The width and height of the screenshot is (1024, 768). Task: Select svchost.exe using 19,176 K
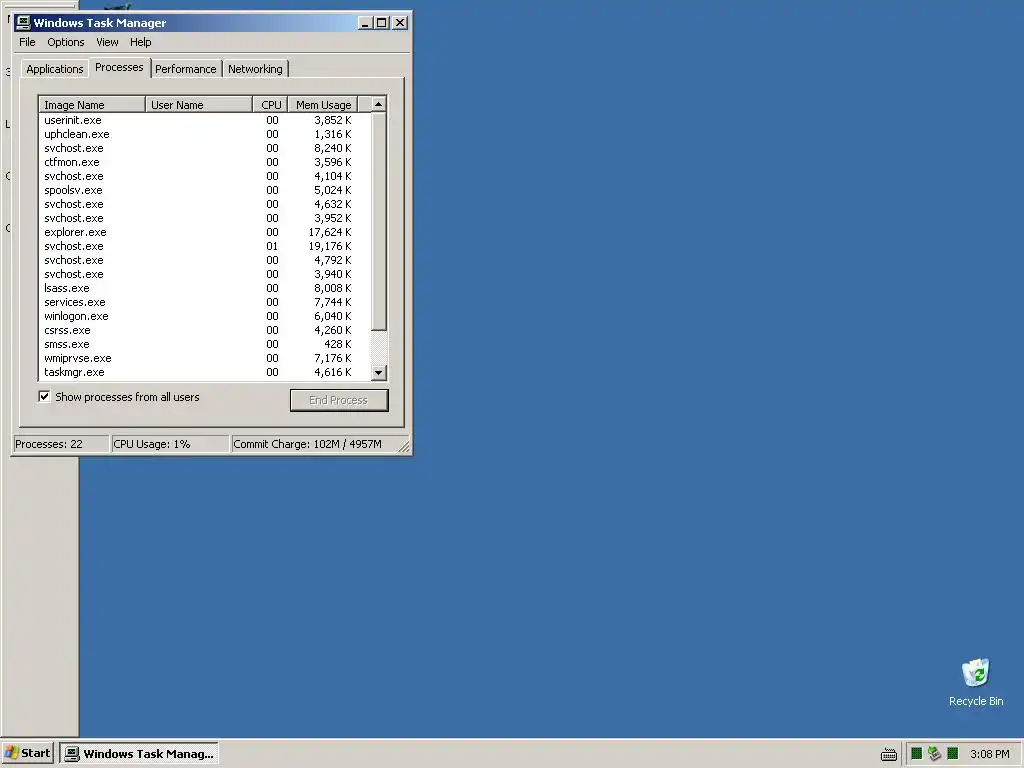(x=204, y=247)
